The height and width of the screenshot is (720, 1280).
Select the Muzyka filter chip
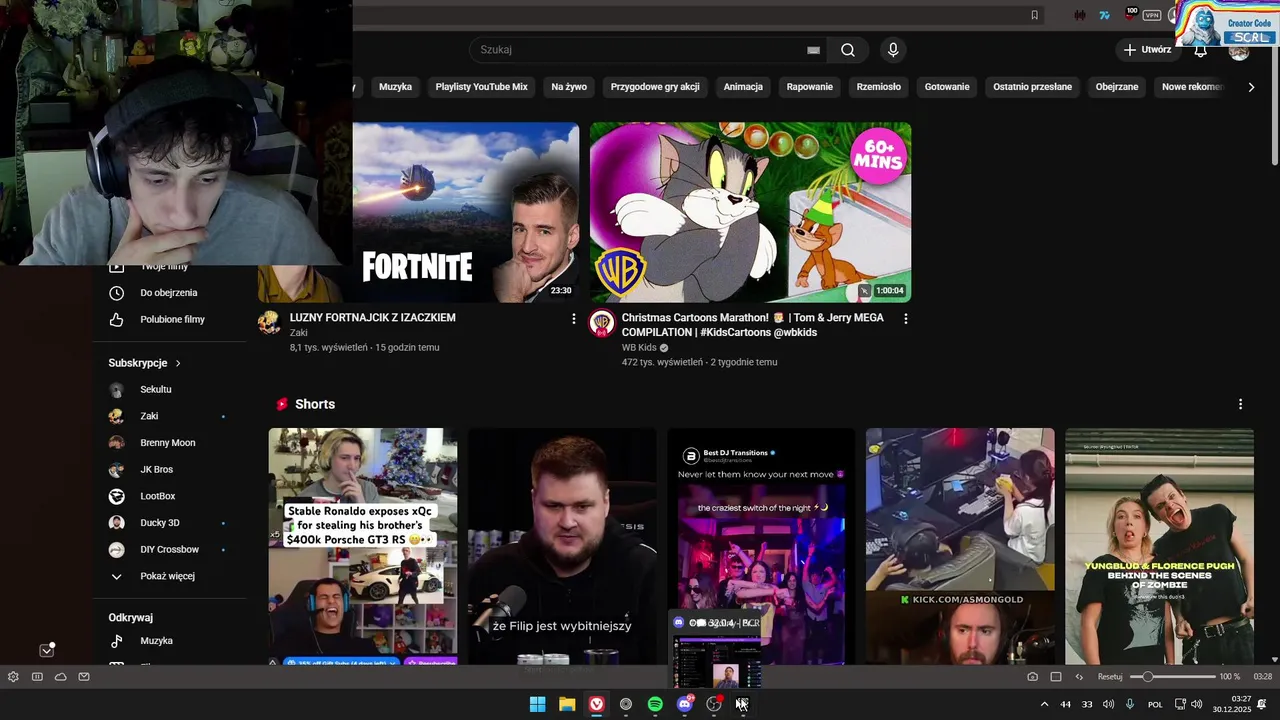pos(396,87)
